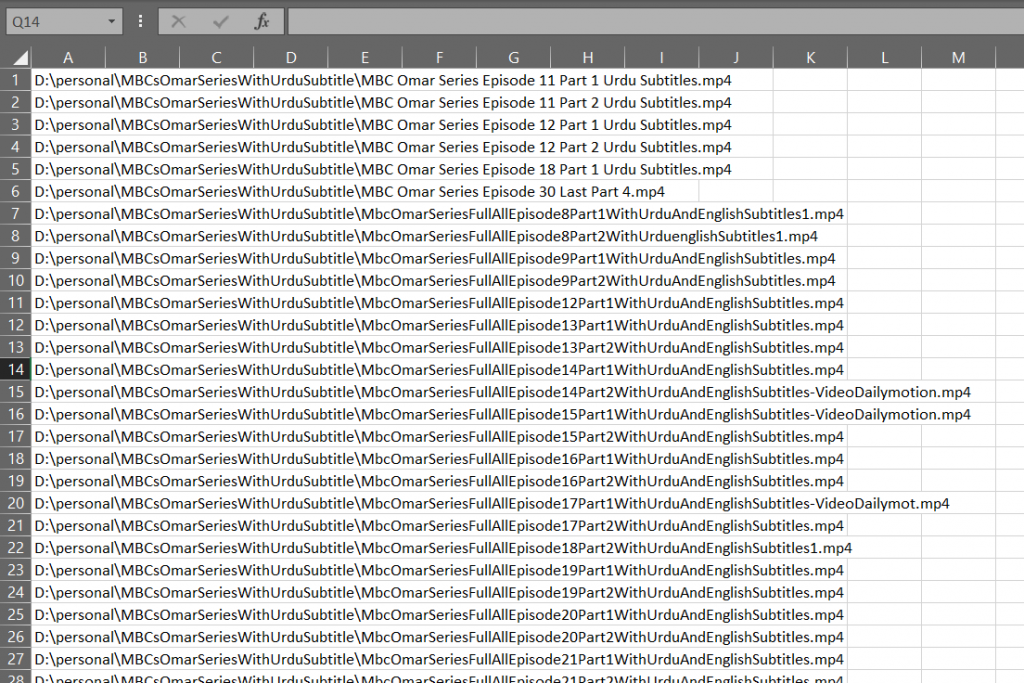
Task: Click the Select All corner triangle
Action: click(20, 57)
